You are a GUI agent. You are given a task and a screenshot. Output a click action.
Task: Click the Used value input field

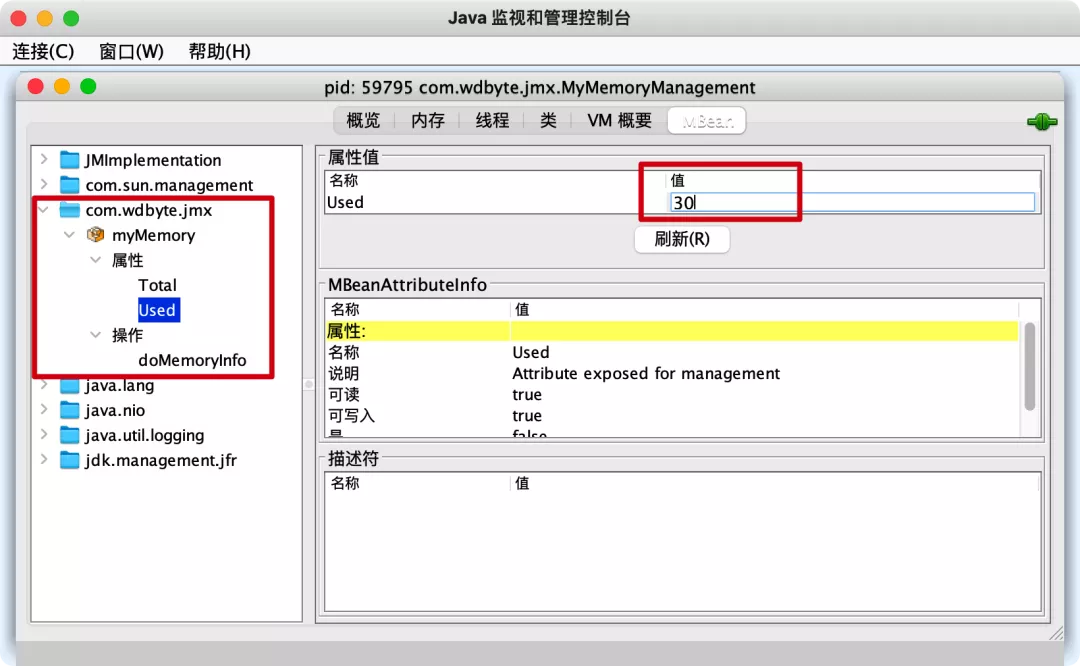[852, 202]
